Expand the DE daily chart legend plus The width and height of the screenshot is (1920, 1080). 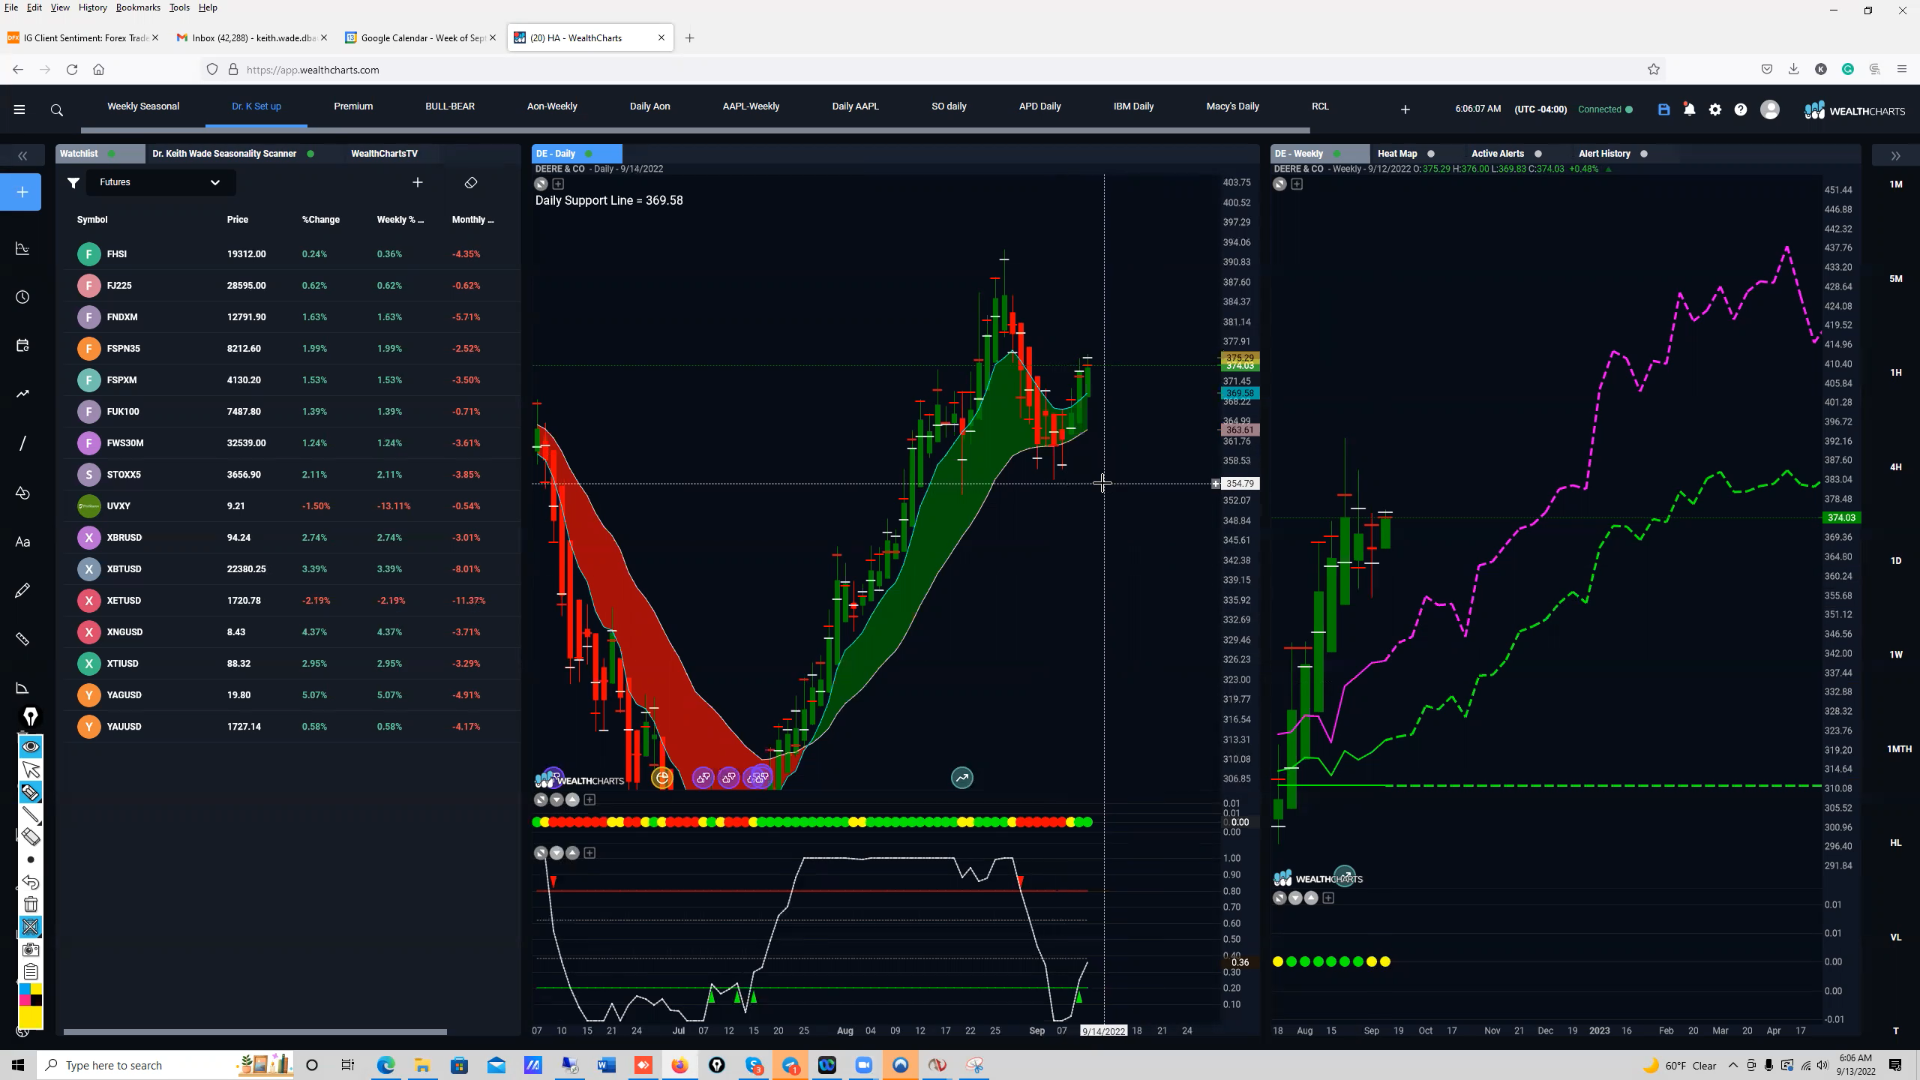[558, 184]
